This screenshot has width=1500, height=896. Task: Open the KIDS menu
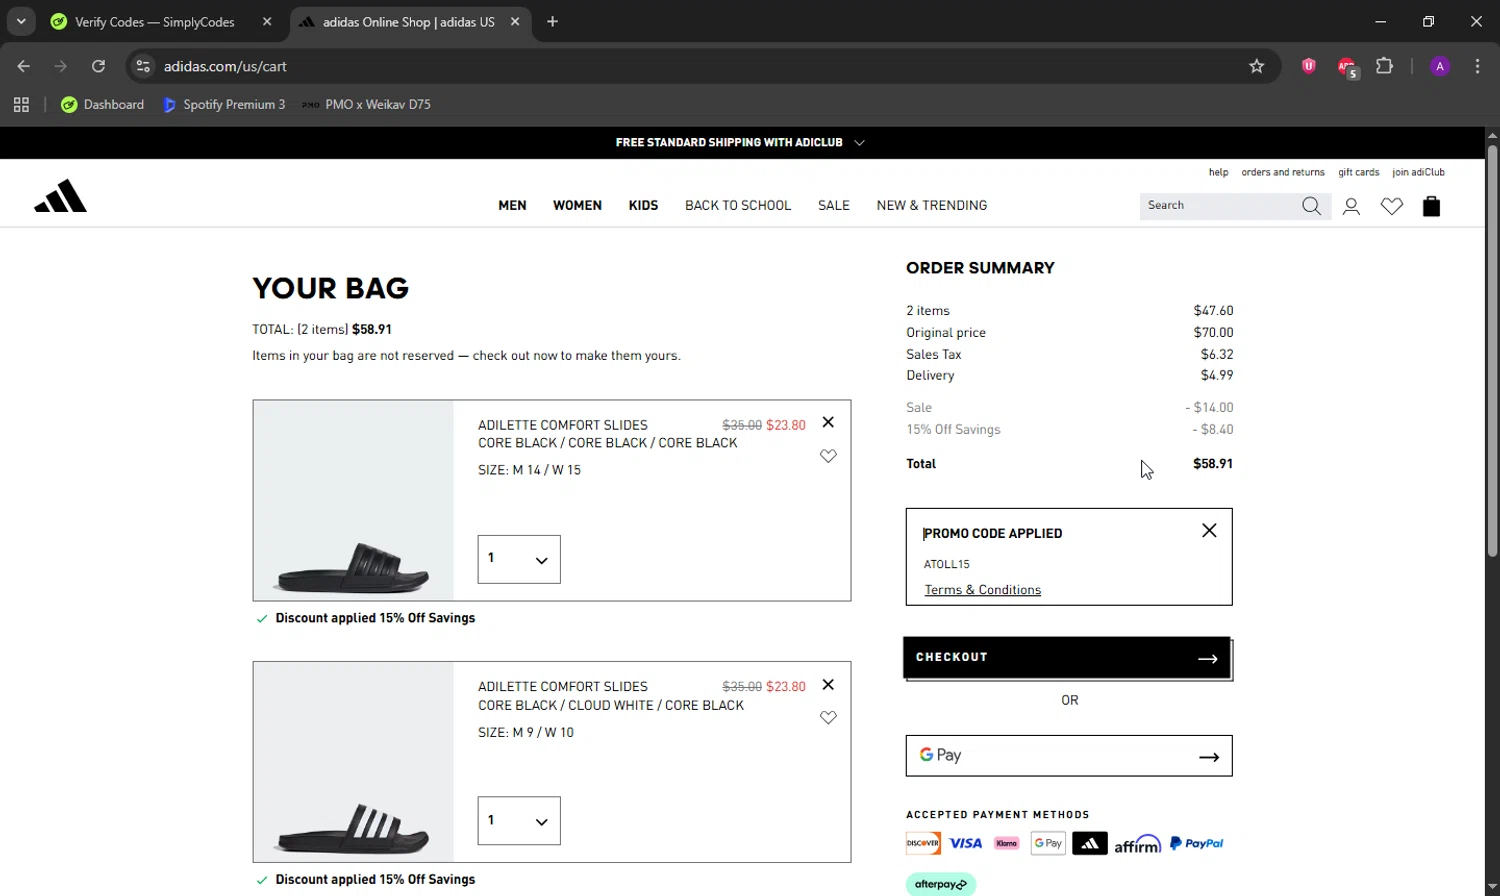pyautogui.click(x=643, y=205)
